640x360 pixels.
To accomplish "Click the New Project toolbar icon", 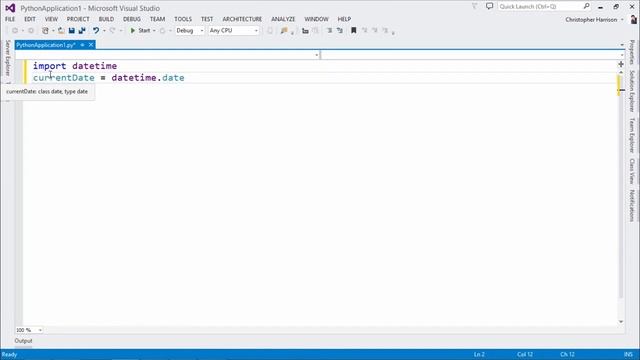I will click(x=45, y=31).
